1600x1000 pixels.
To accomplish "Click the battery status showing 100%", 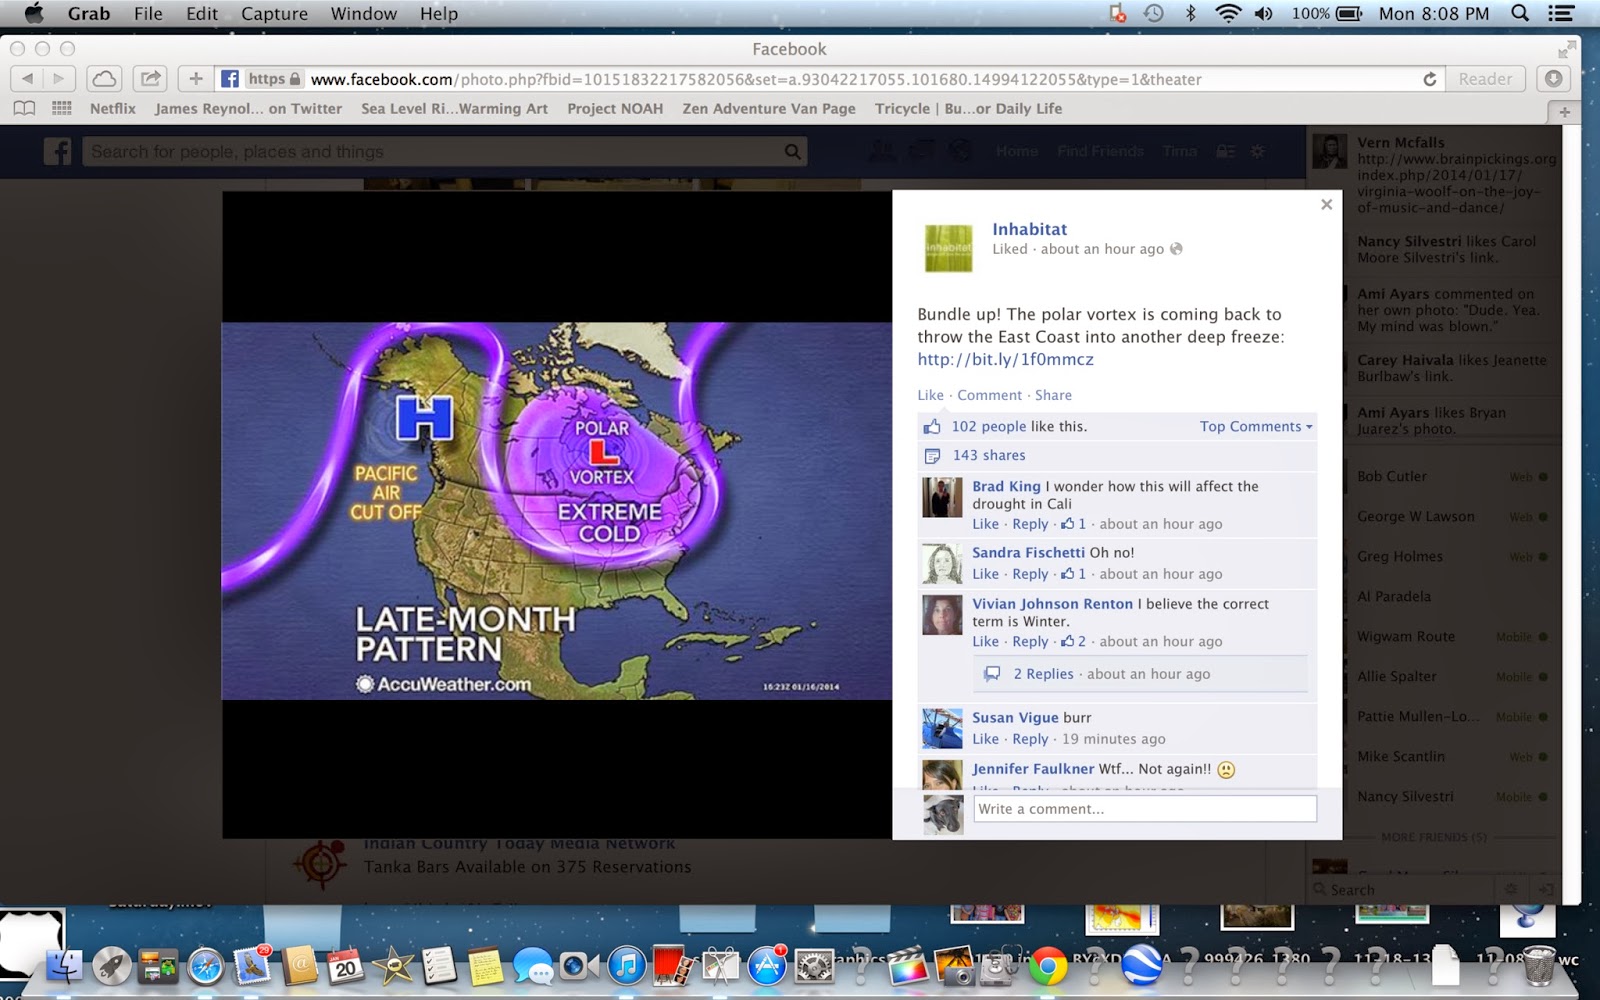I will pos(1327,13).
